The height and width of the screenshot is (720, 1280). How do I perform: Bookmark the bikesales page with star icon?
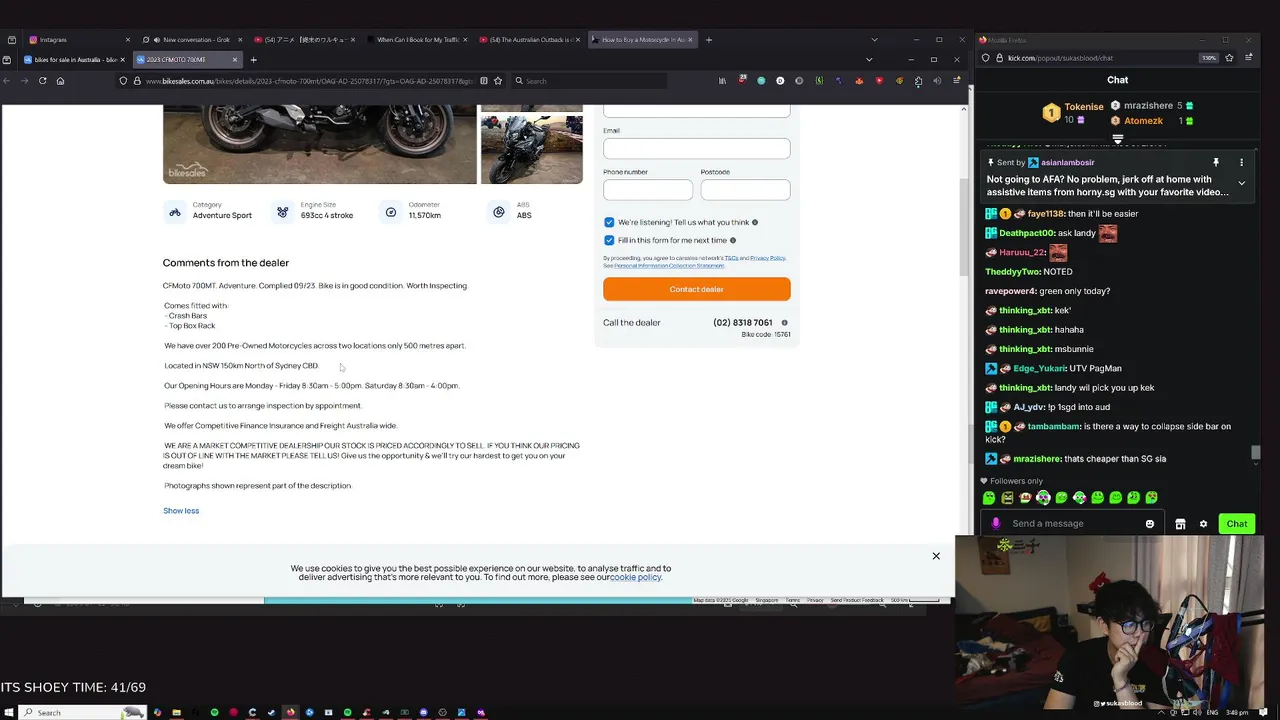(x=498, y=81)
